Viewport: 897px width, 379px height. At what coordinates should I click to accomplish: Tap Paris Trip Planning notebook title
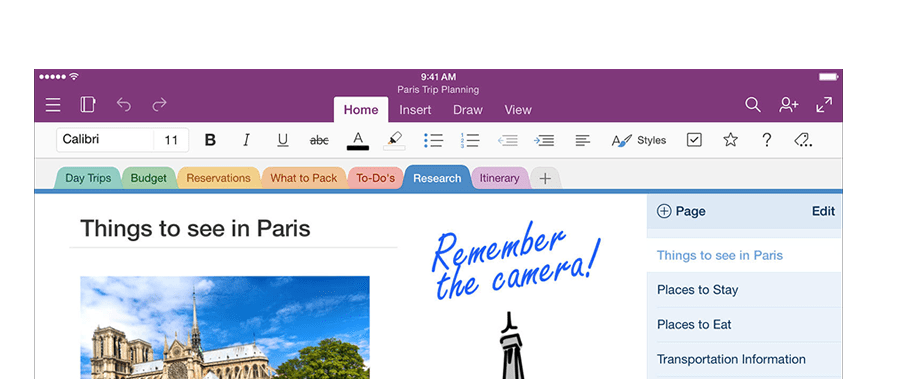(438, 90)
